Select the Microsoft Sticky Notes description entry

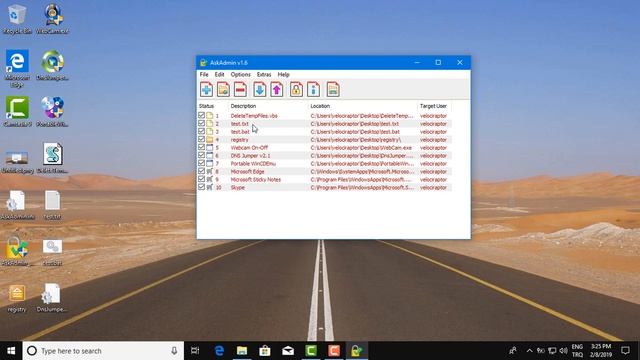pos(256,180)
